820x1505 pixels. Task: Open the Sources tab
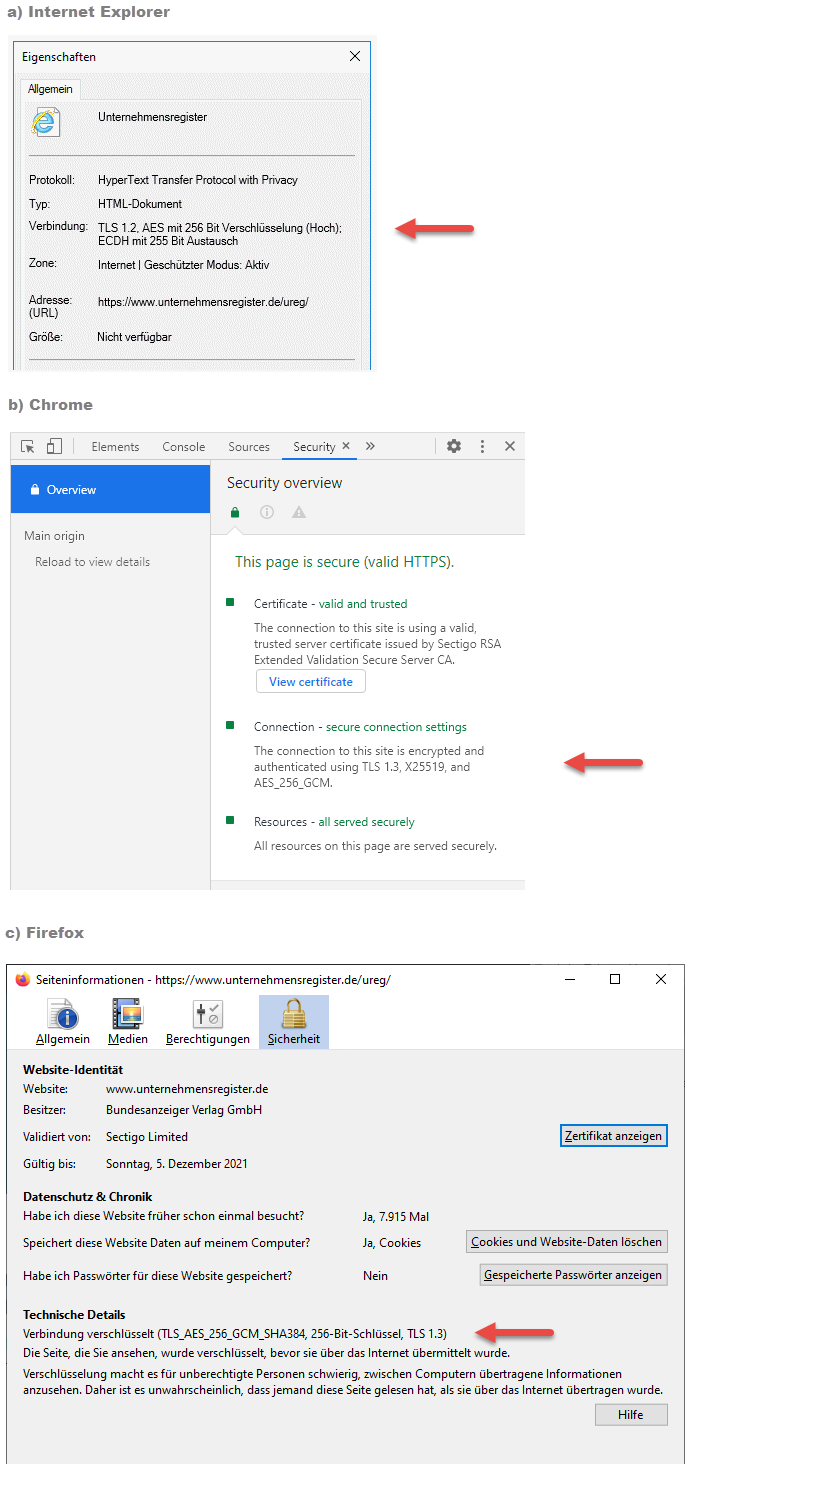(x=249, y=447)
